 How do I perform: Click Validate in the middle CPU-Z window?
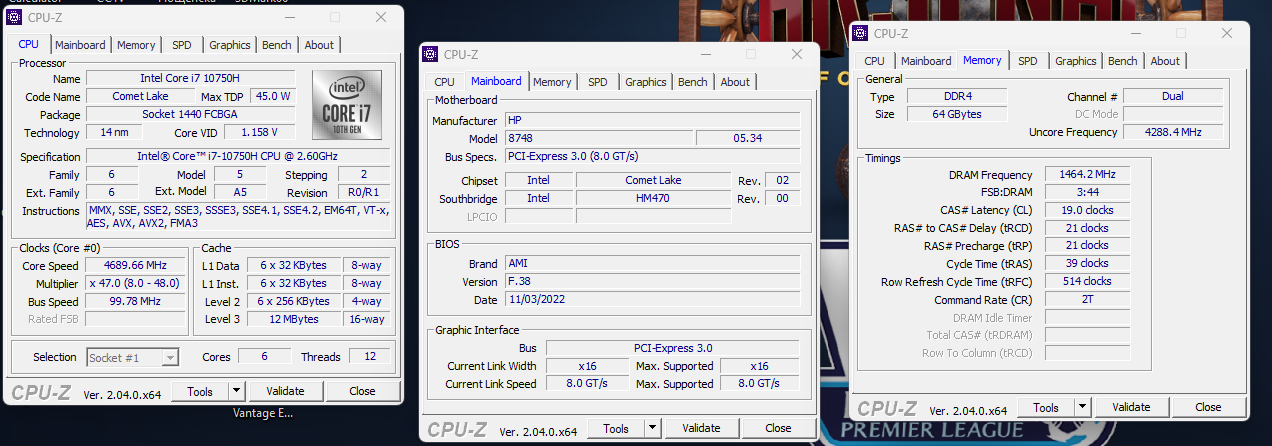pyautogui.click(x=701, y=428)
